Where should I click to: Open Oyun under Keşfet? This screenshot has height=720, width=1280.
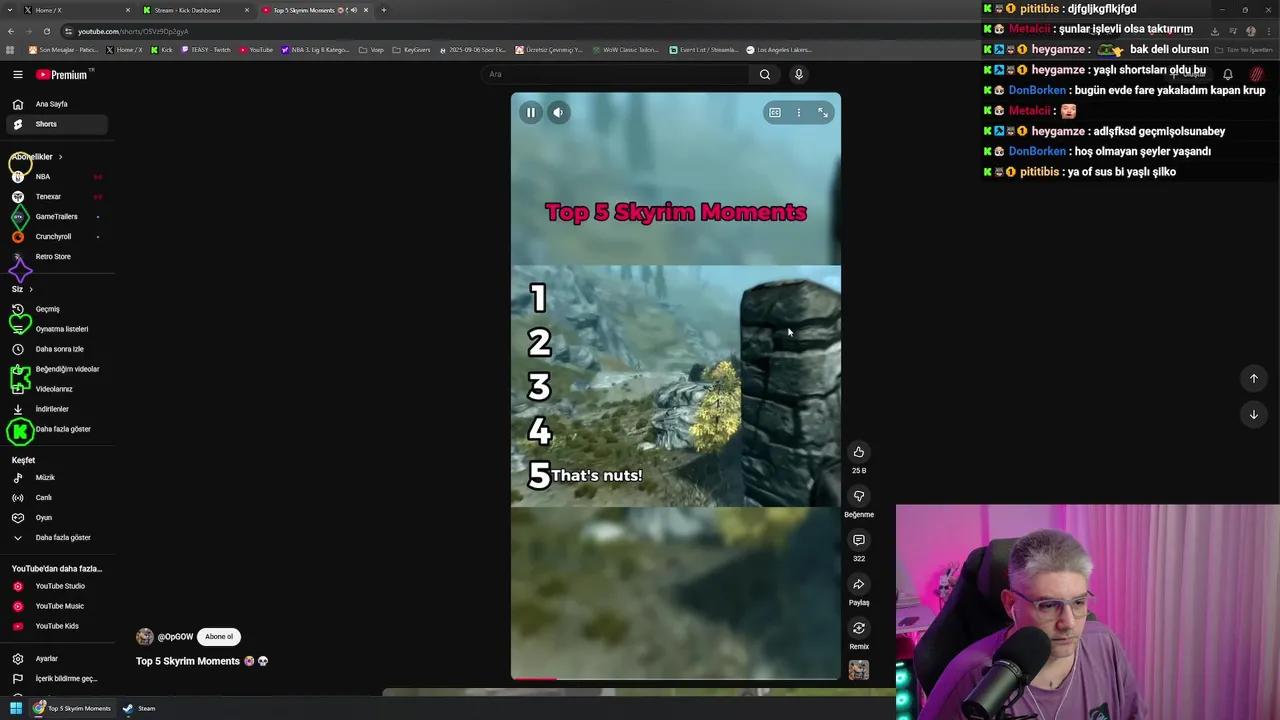(57, 518)
